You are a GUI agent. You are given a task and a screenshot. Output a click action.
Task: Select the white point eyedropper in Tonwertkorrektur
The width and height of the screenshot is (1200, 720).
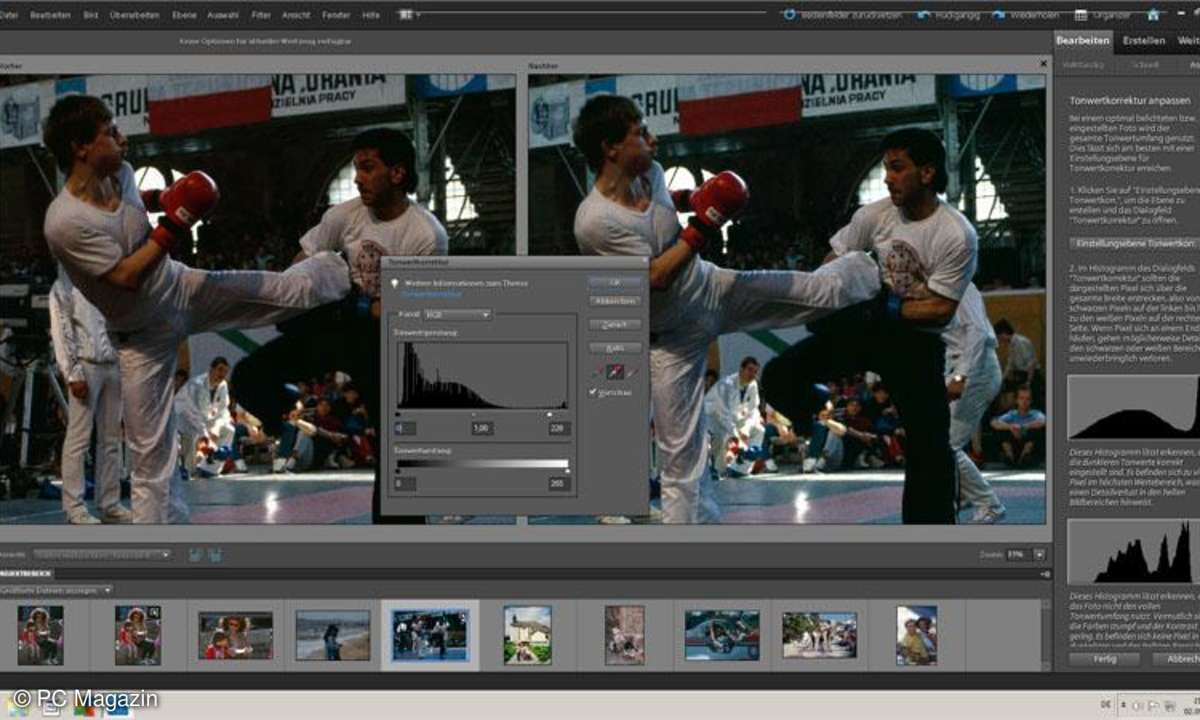pos(633,372)
